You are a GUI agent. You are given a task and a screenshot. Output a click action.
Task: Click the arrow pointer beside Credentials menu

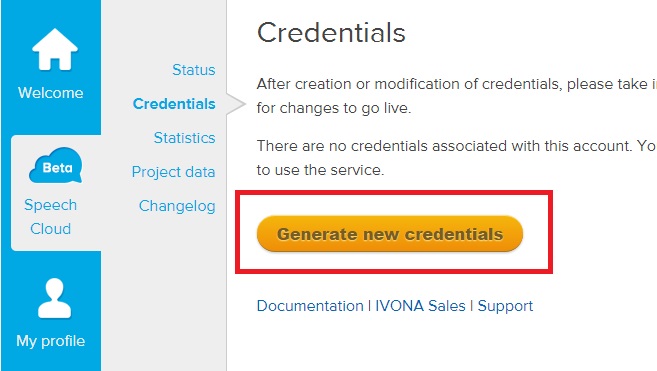[236, 104]
